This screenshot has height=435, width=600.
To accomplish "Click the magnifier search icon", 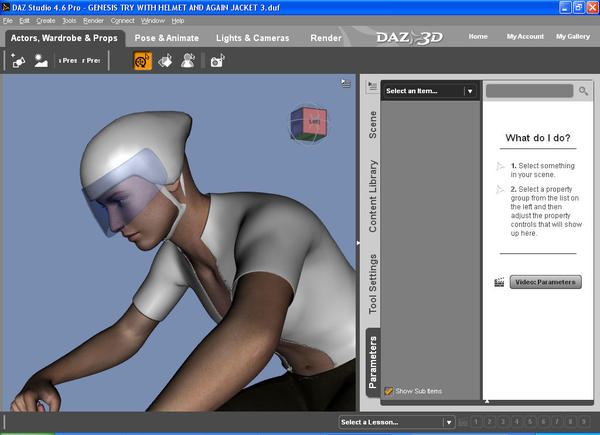I will 583,91.
